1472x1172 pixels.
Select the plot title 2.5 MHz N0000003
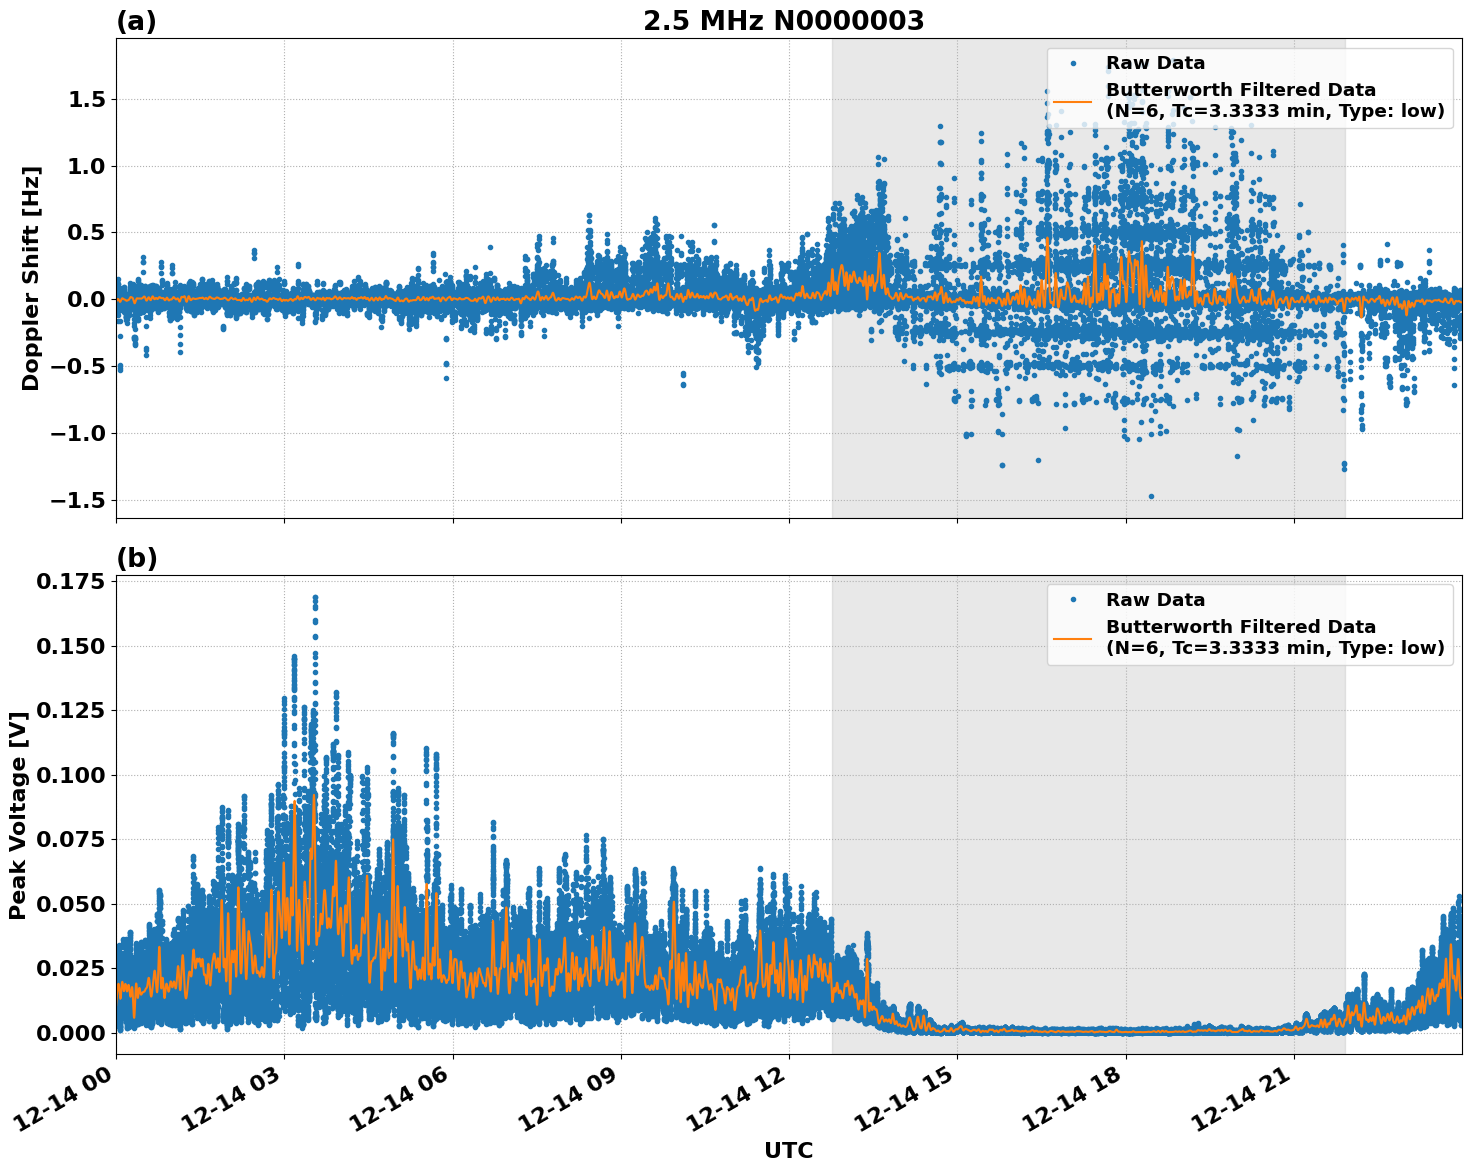pyautogui.click(x=786, y=18)
